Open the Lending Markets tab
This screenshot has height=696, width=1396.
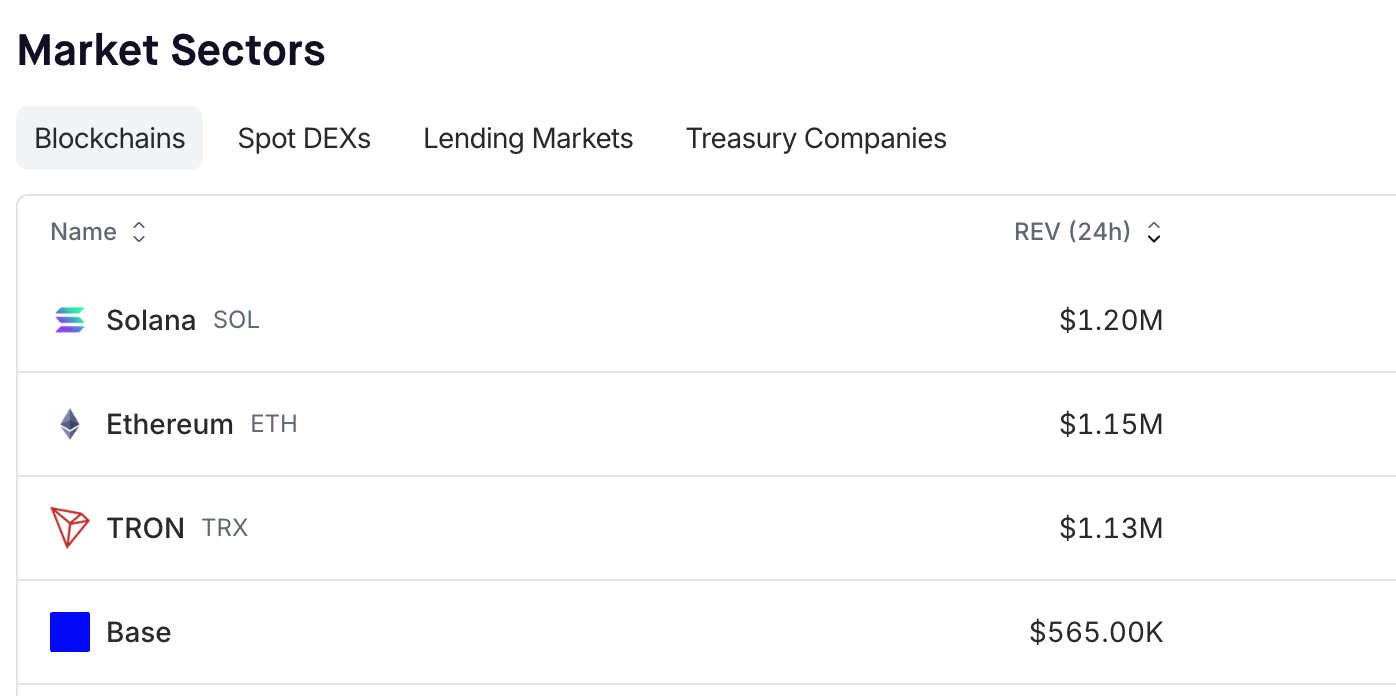pos(528,138)
